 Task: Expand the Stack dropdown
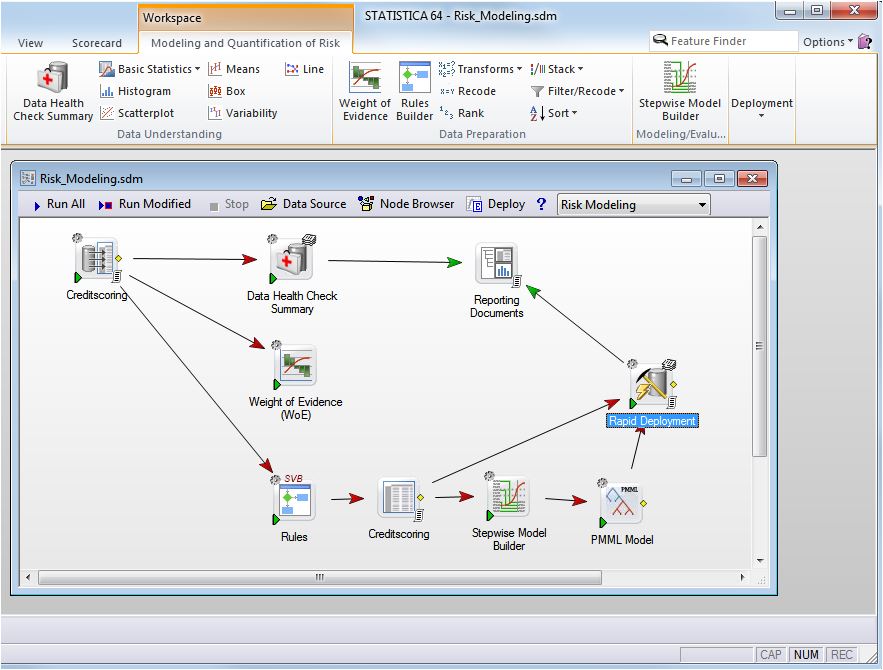556,69
